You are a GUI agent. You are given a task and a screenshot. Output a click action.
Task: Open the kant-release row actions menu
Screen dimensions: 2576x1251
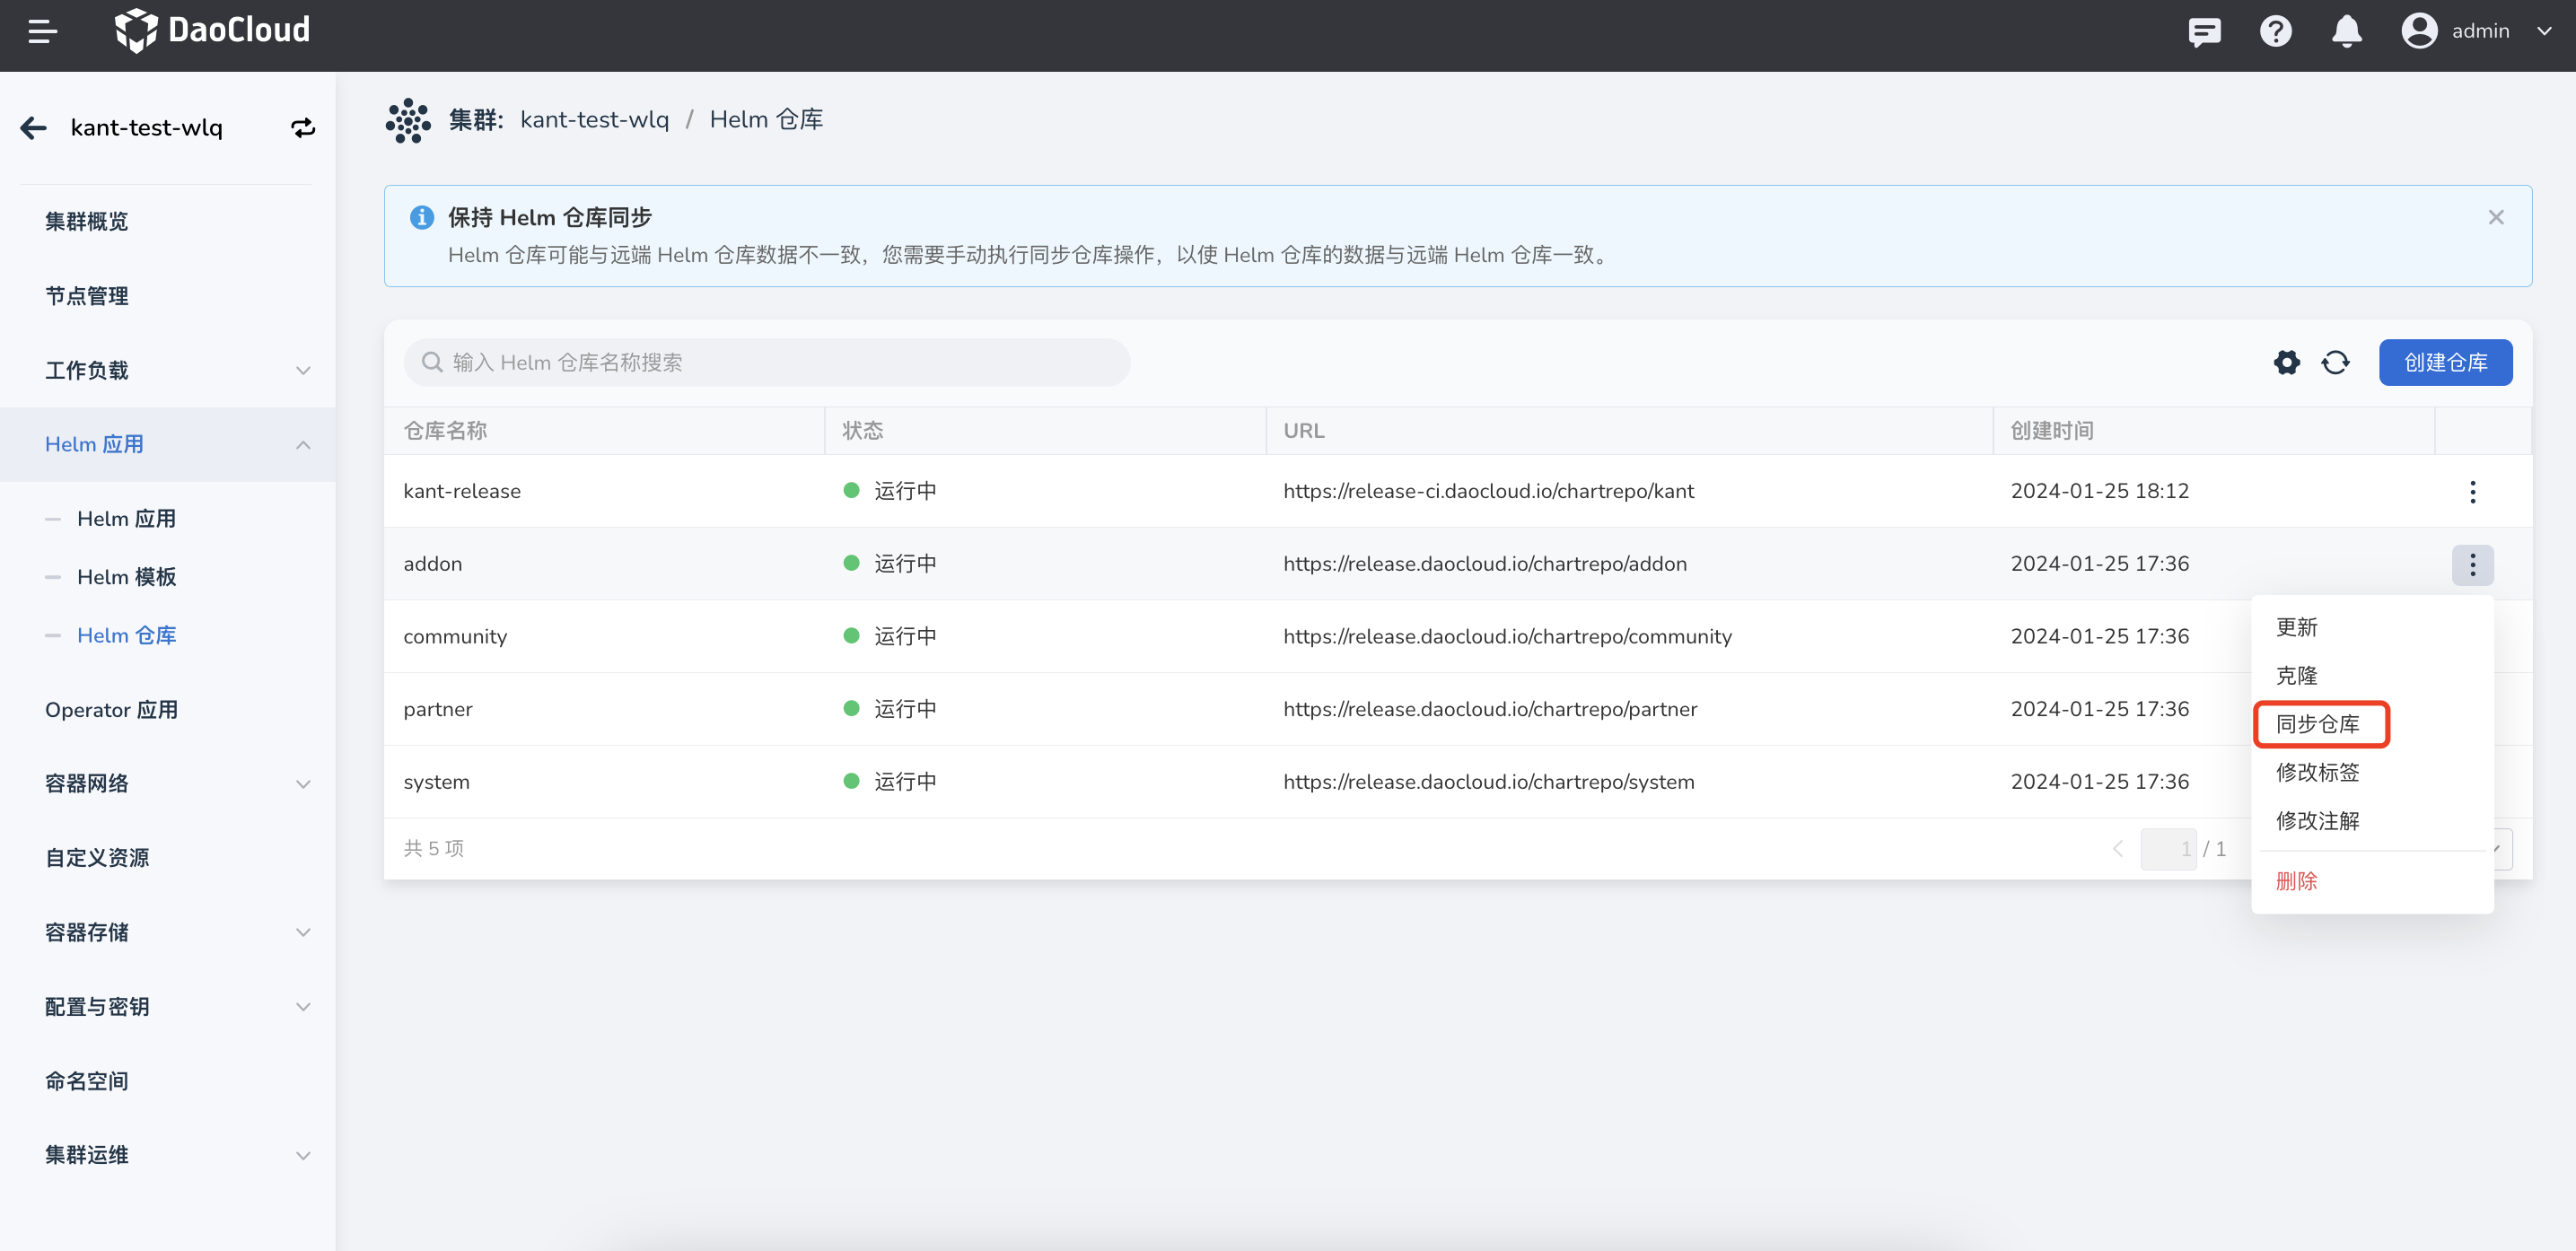[2472, 491]
